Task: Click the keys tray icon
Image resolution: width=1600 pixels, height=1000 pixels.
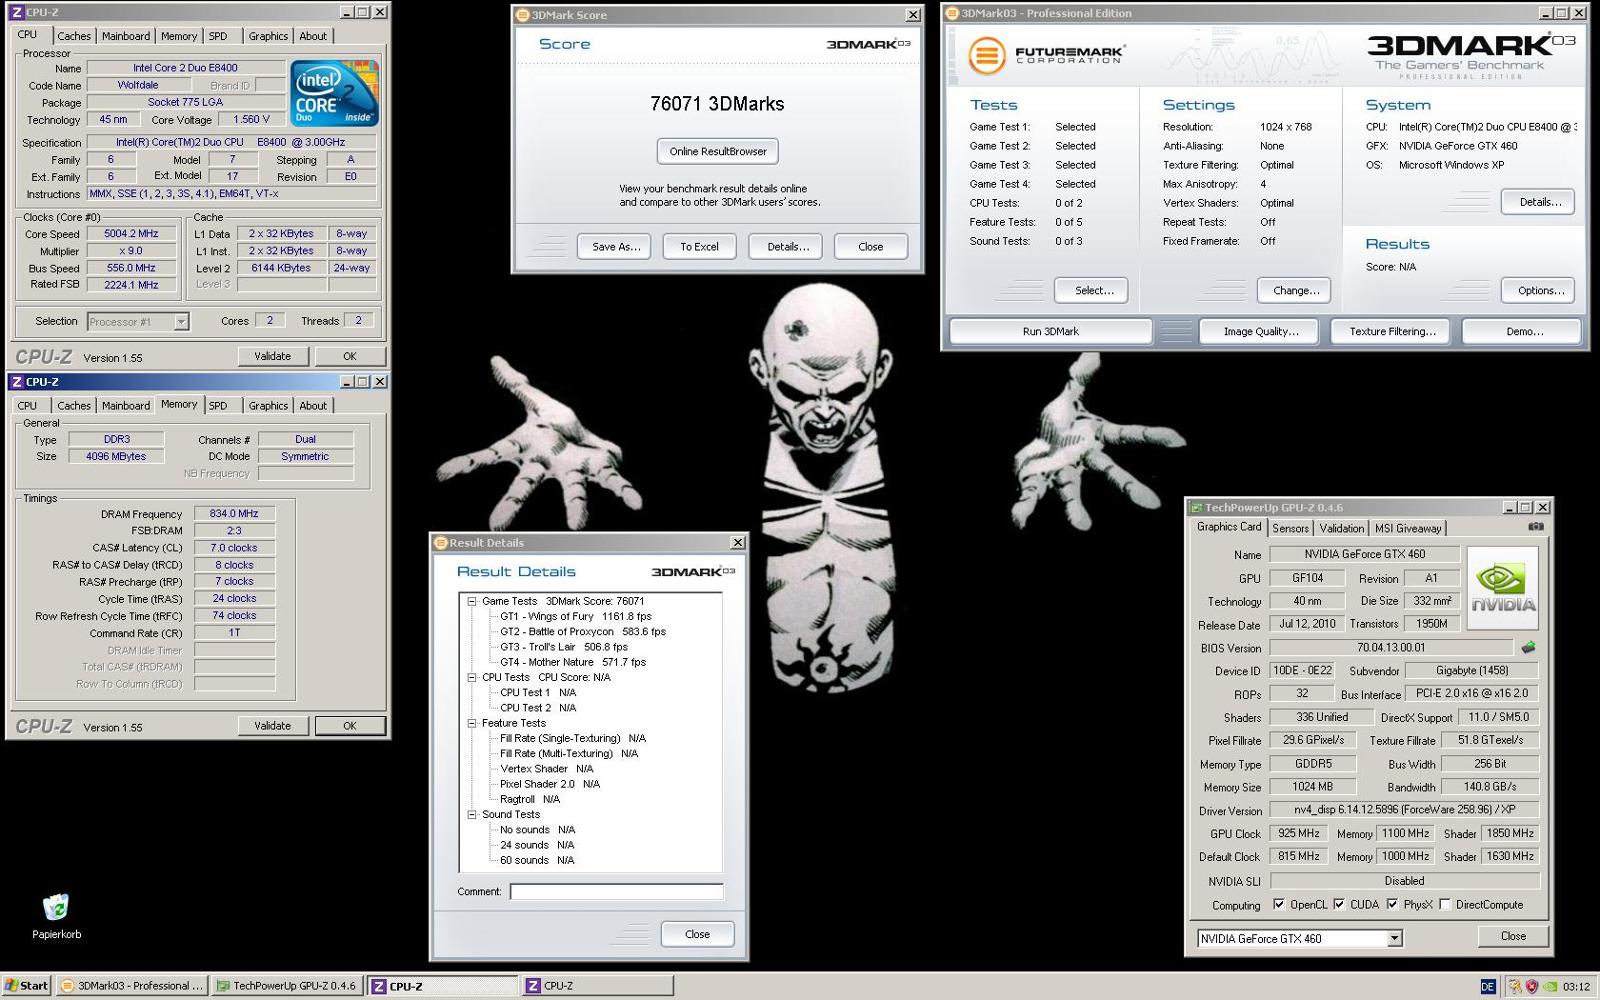Action: [1514, 987]
